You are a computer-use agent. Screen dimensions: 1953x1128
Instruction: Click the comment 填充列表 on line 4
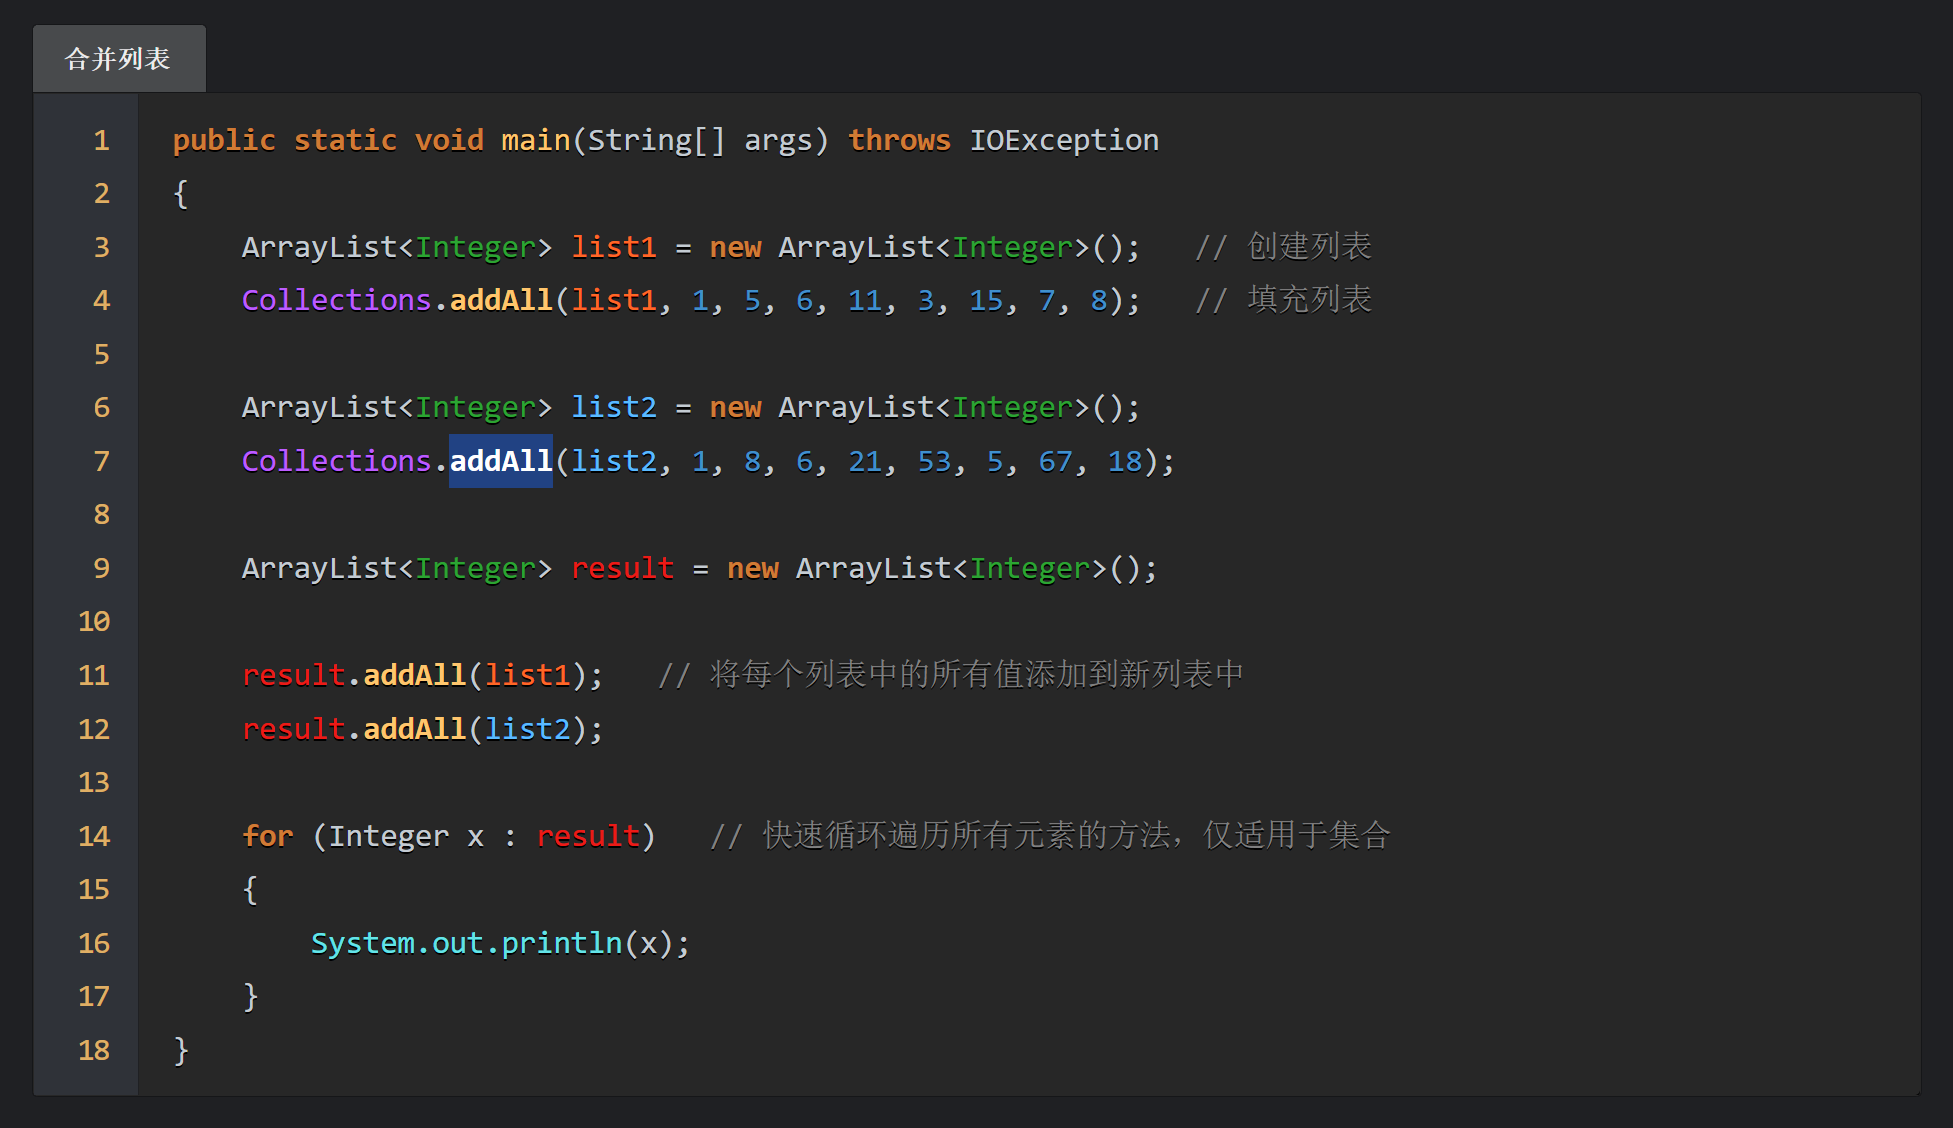coord(1307,299)
